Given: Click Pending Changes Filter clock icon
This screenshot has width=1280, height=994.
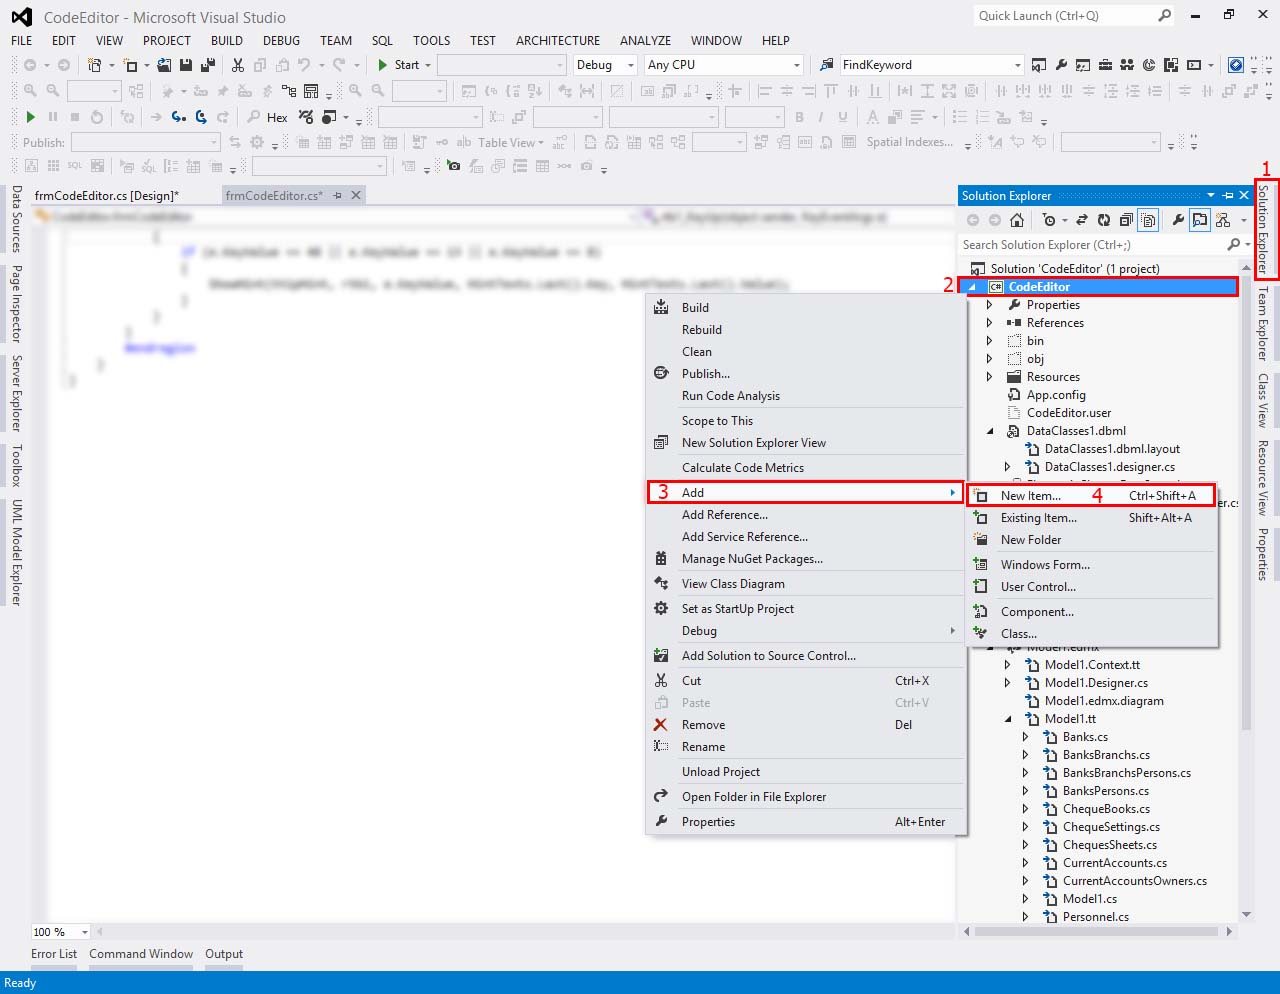Looking at the screenshot, I should click(1049, 220).
